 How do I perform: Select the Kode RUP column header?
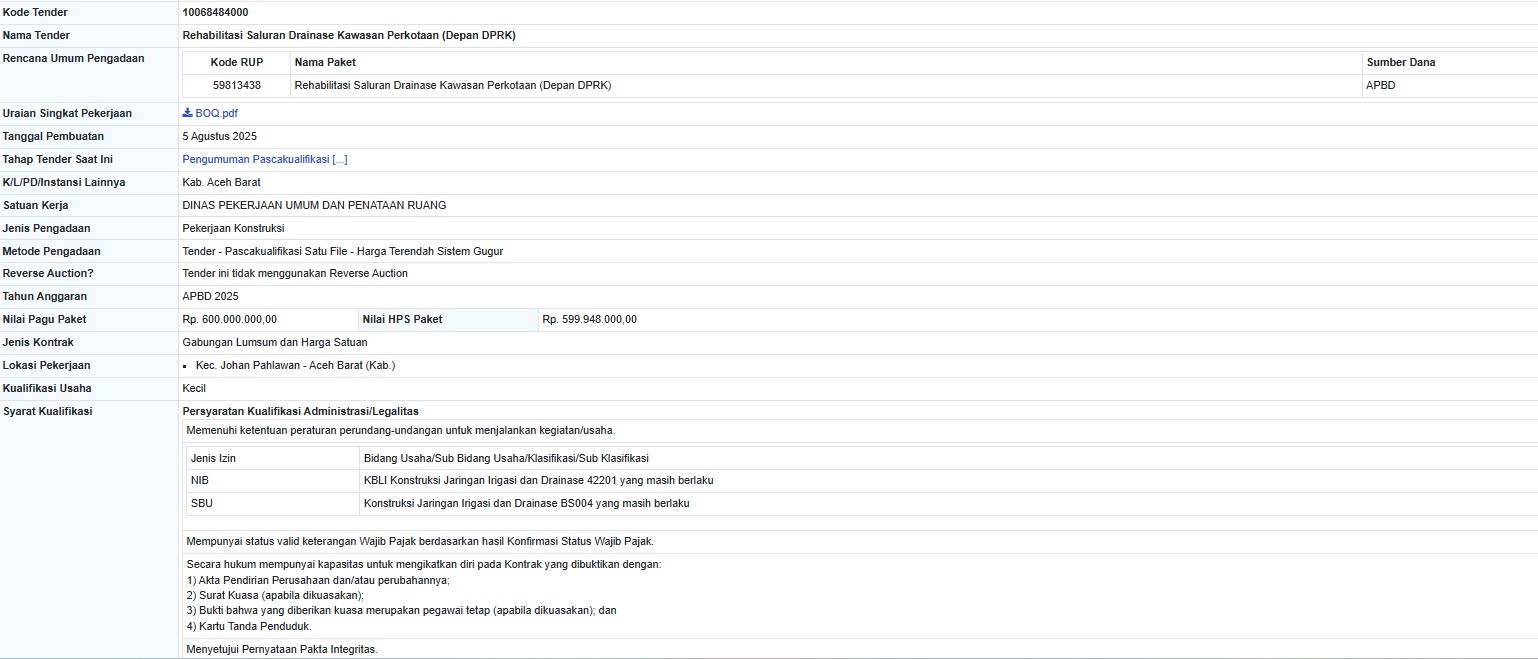(237, 63)
